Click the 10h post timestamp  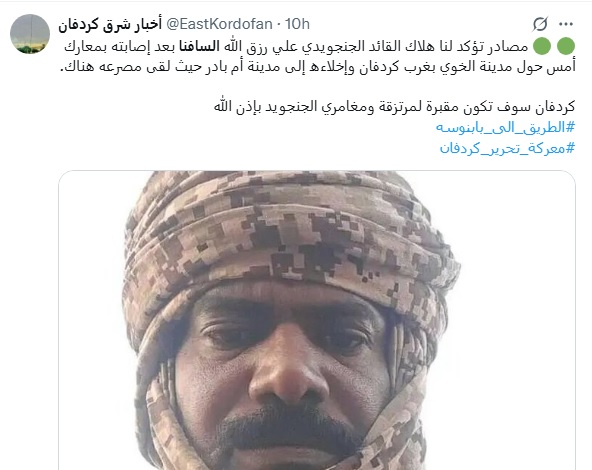click(297, 24)
